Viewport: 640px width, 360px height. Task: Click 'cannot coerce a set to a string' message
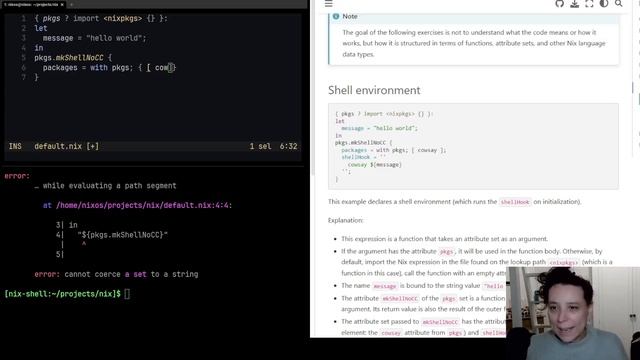coord(131,274)
